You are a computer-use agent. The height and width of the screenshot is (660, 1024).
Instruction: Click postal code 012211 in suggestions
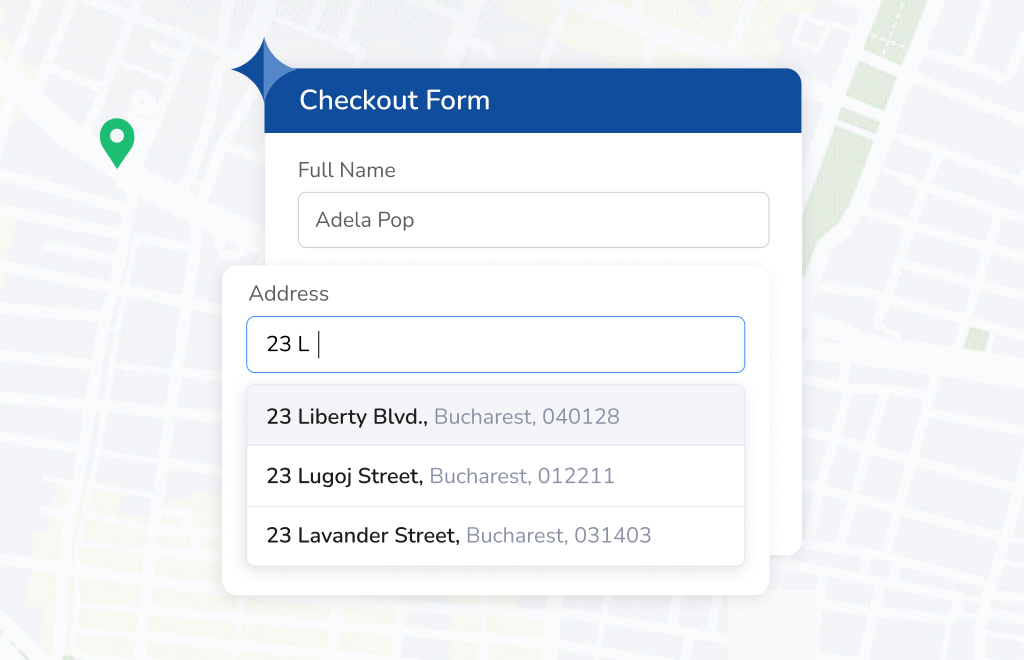pos(576,476)
